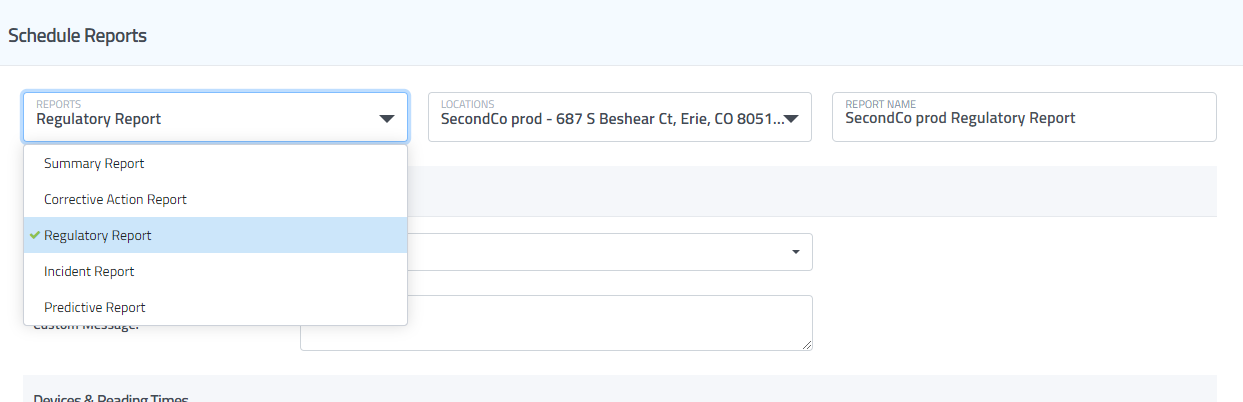Click the green checkmark beside Regulatory Report
This screenshot has width=1243, height=402.
35,235
